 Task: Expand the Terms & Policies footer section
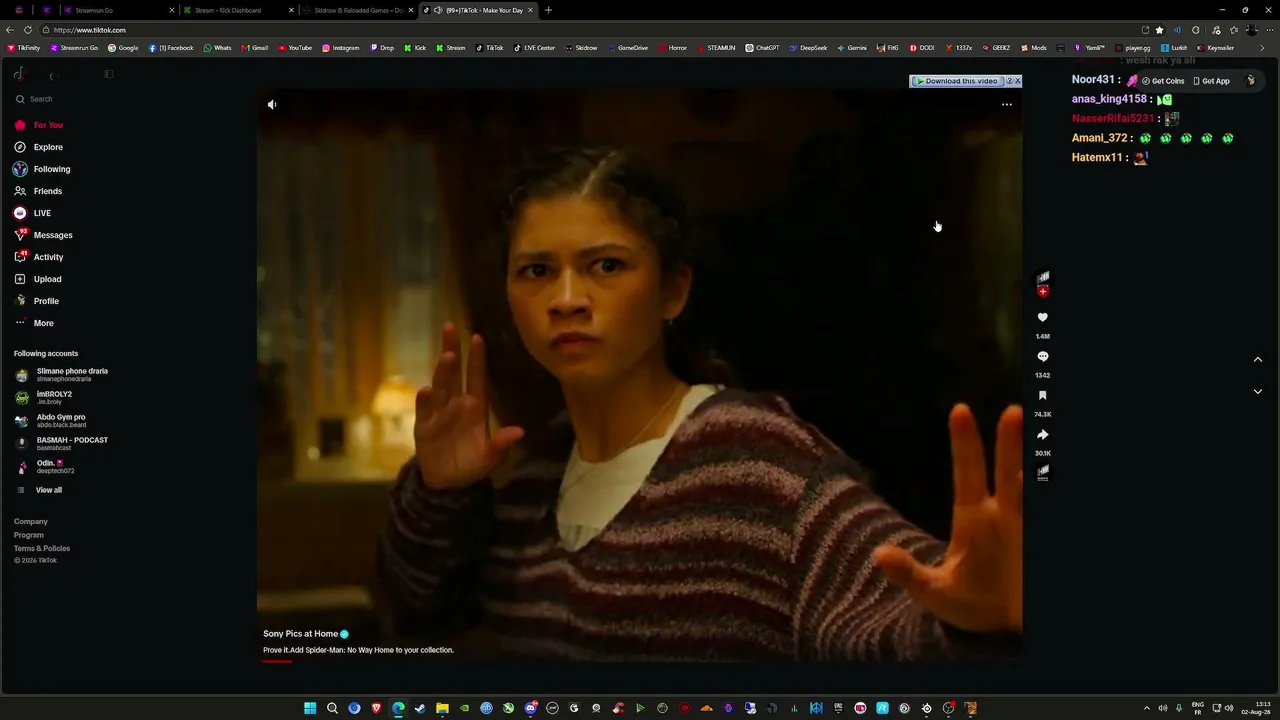click(x=42, y=548)
